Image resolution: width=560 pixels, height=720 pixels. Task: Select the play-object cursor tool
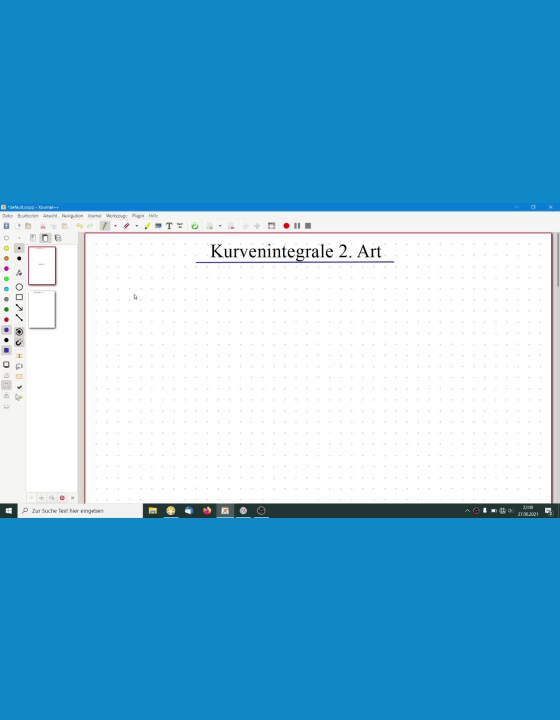19,397
